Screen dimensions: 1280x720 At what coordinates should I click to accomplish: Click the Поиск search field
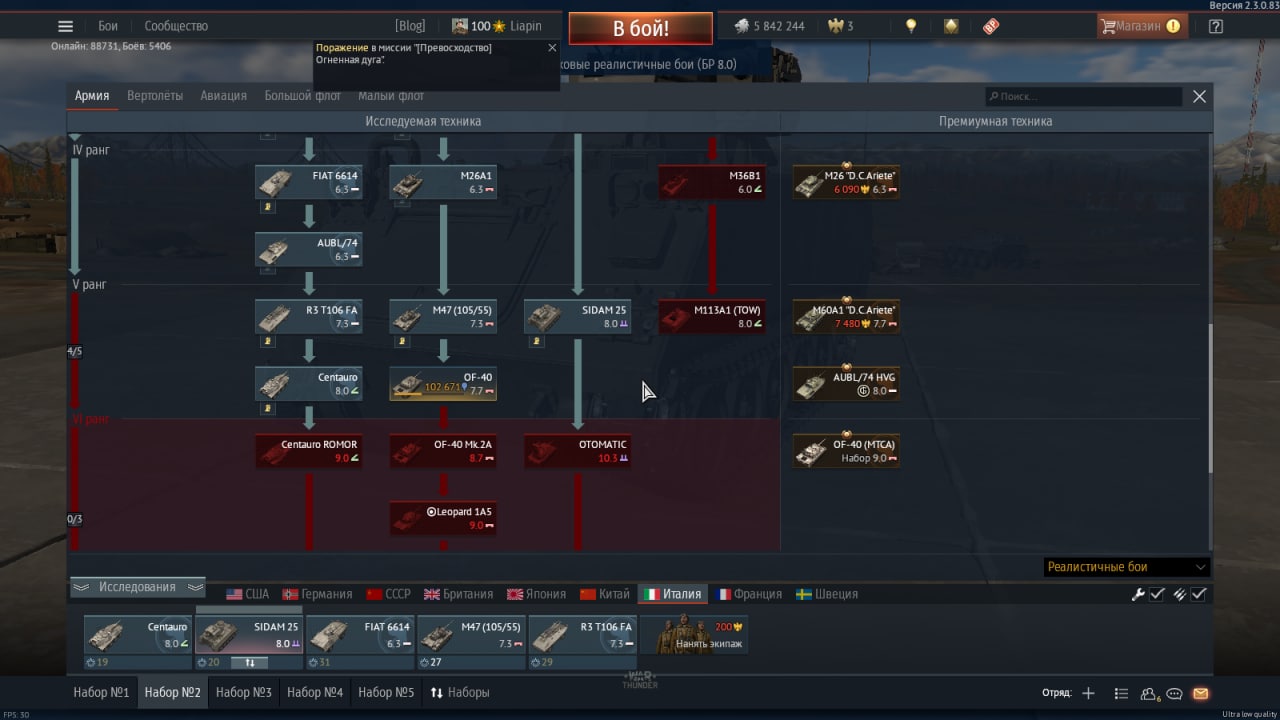[x=1083, y=96]
